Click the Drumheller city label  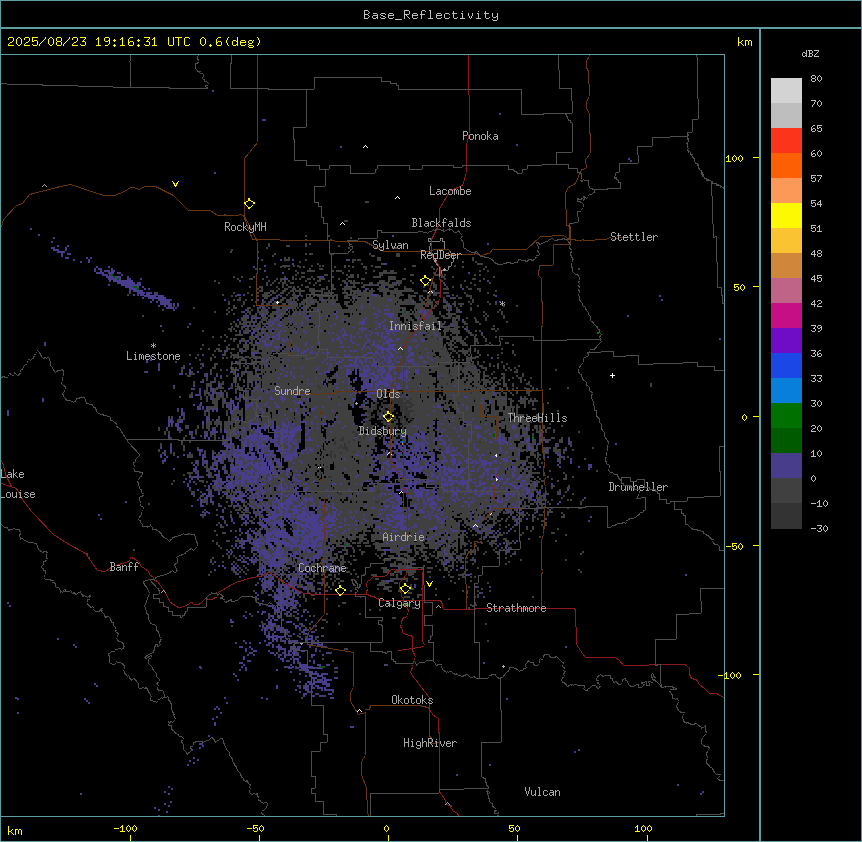(x=638, y=487)
